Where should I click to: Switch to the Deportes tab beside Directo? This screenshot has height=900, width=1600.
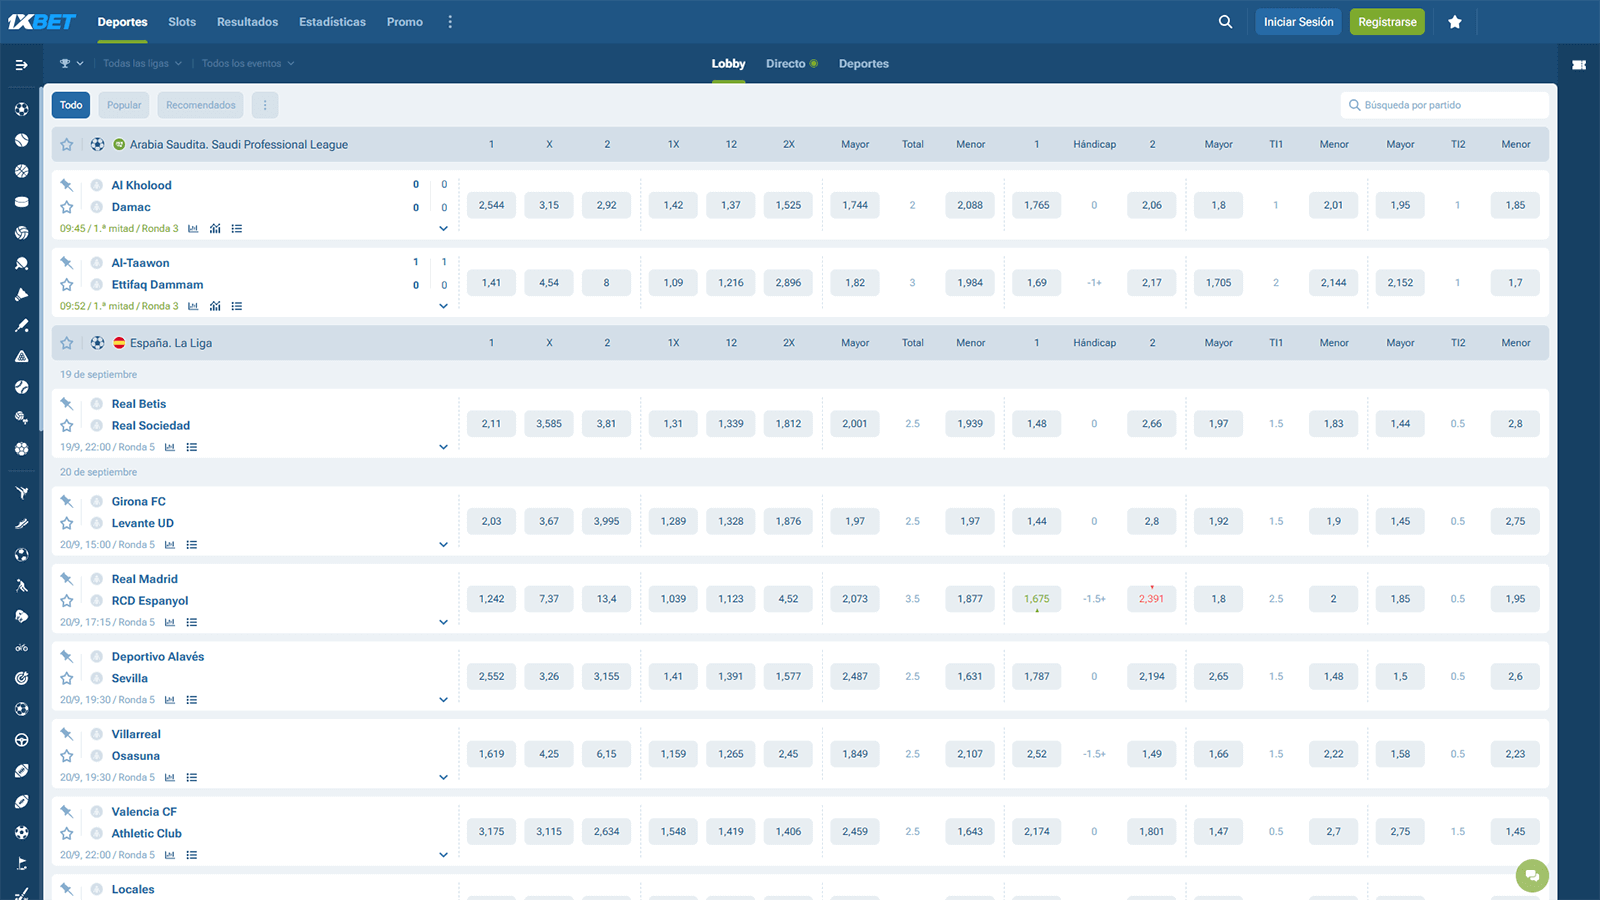(x=863, y=64)
